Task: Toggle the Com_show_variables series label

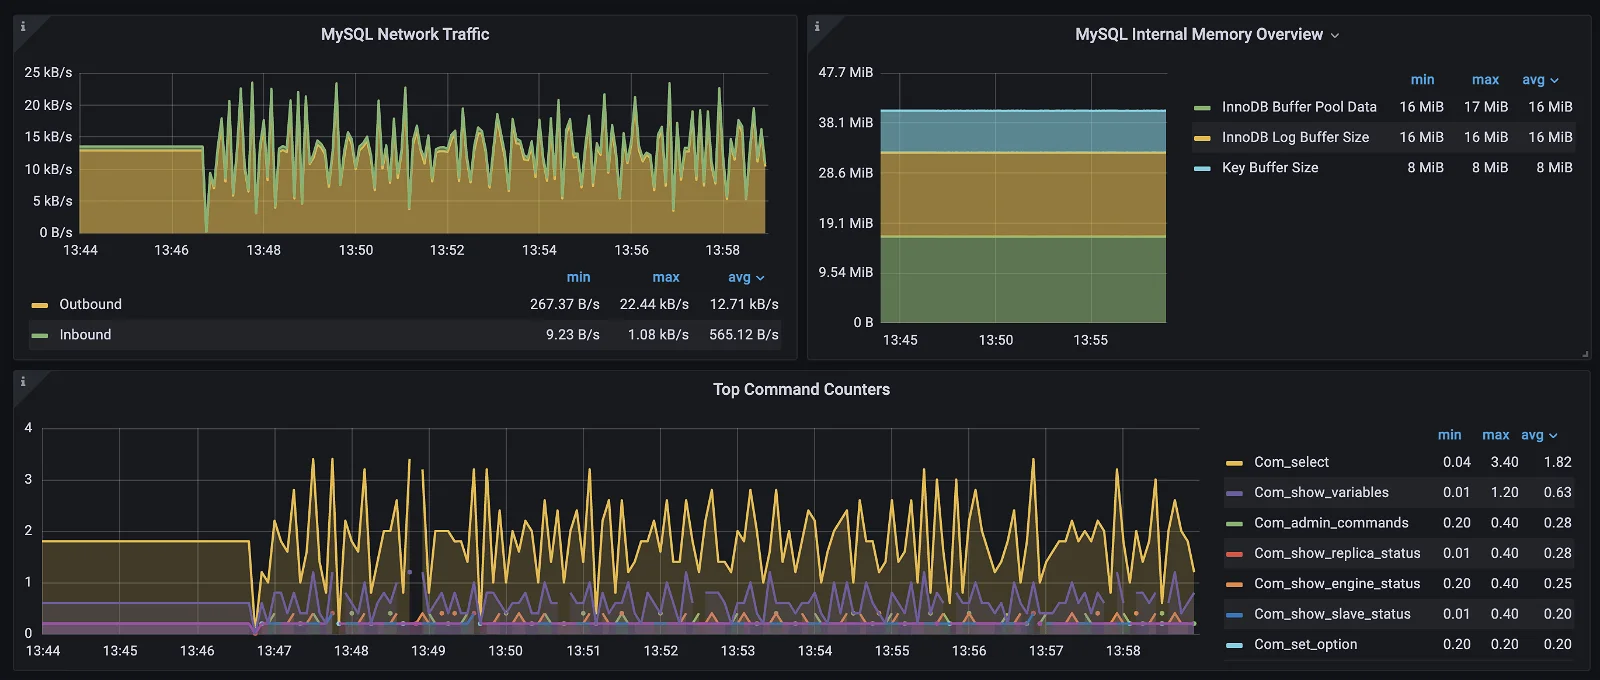Action: point(1321,492)
